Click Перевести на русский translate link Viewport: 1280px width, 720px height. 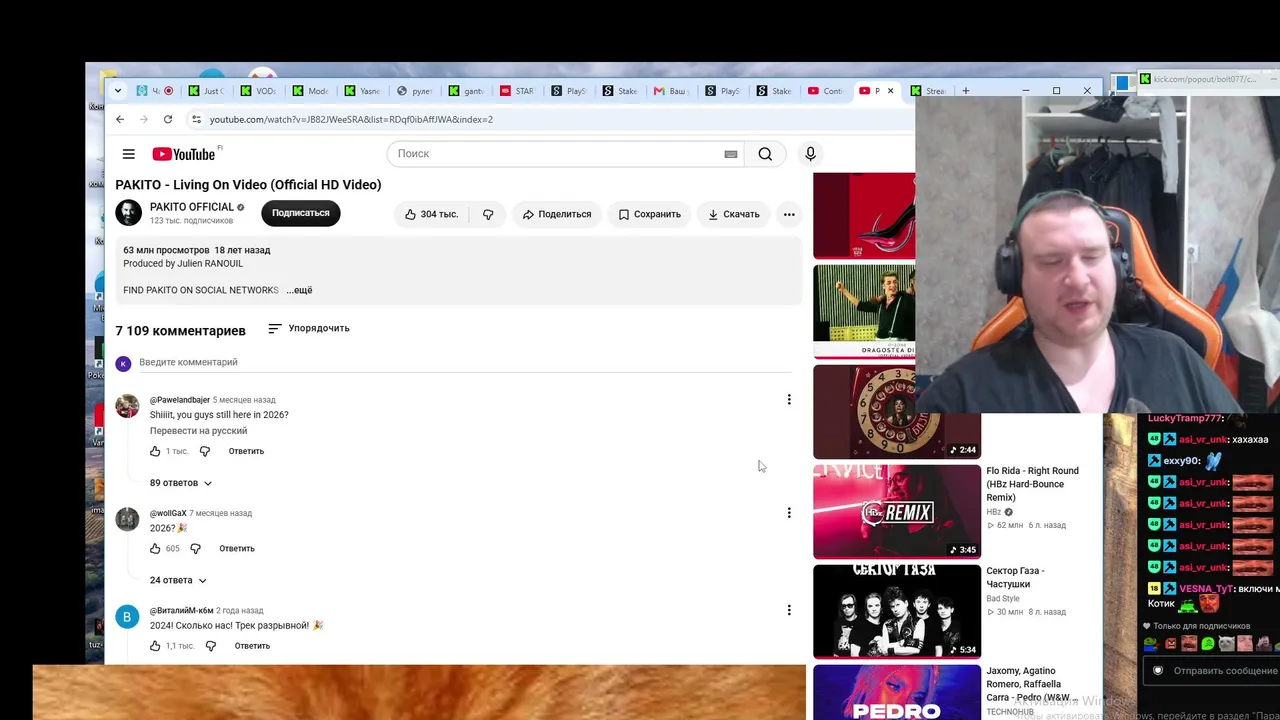198,431
